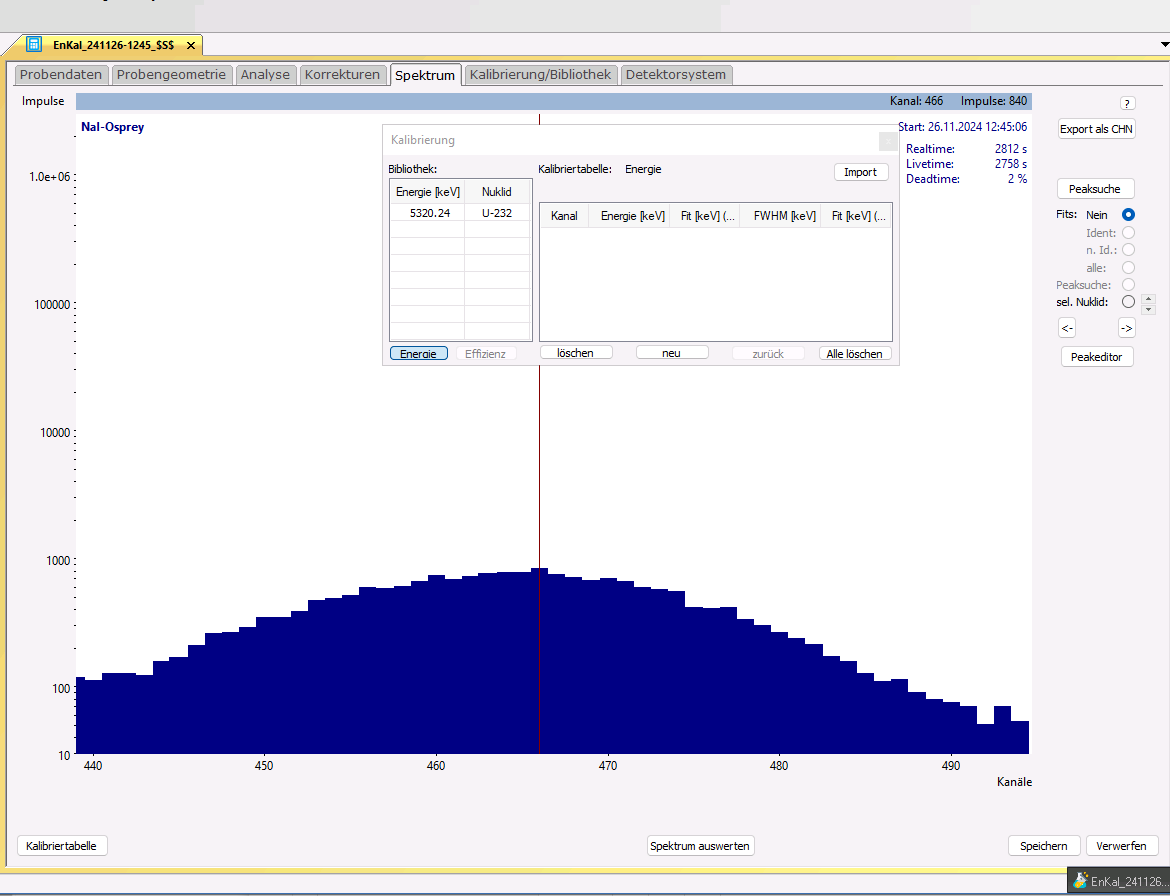Switch to the Probendaten tab
The image size is (1170, 896).
(61, 75)
